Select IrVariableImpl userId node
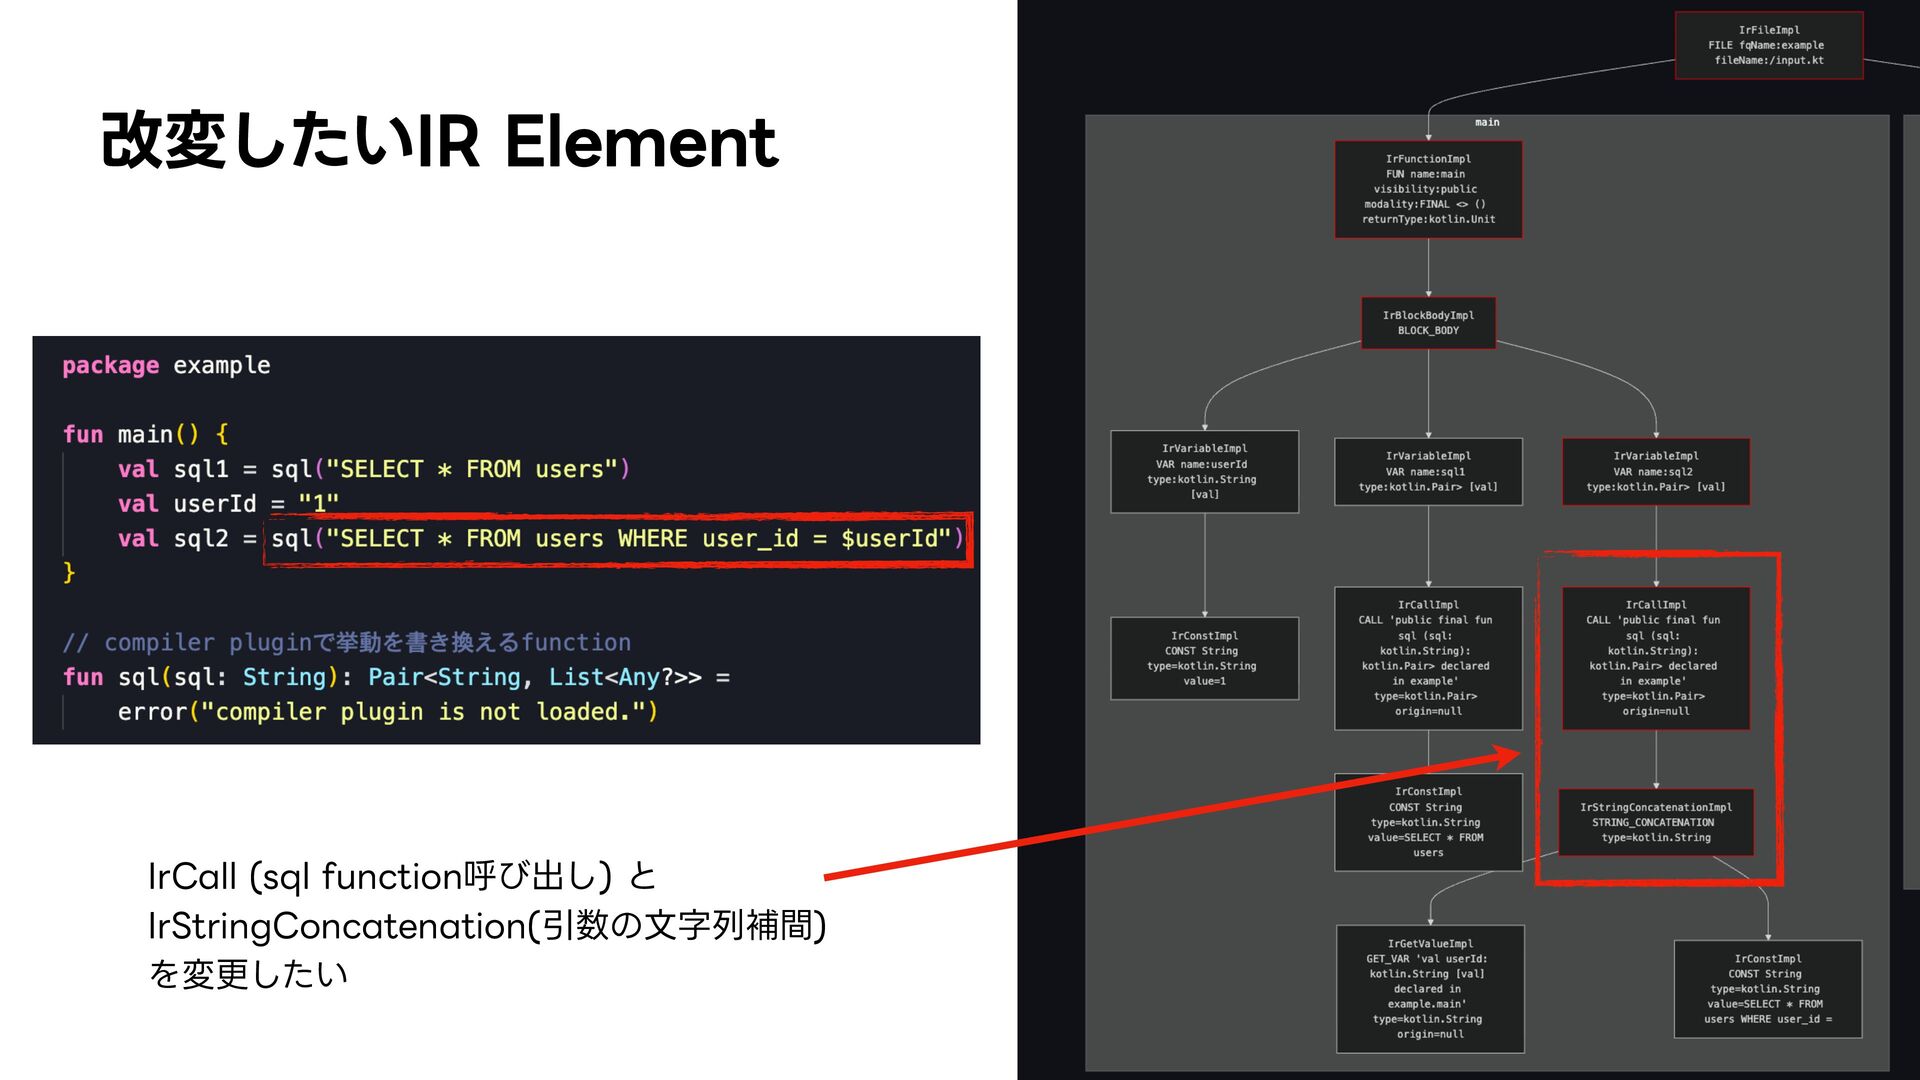Viewport: 1920px width, 1080px height. pos(1204,471)
